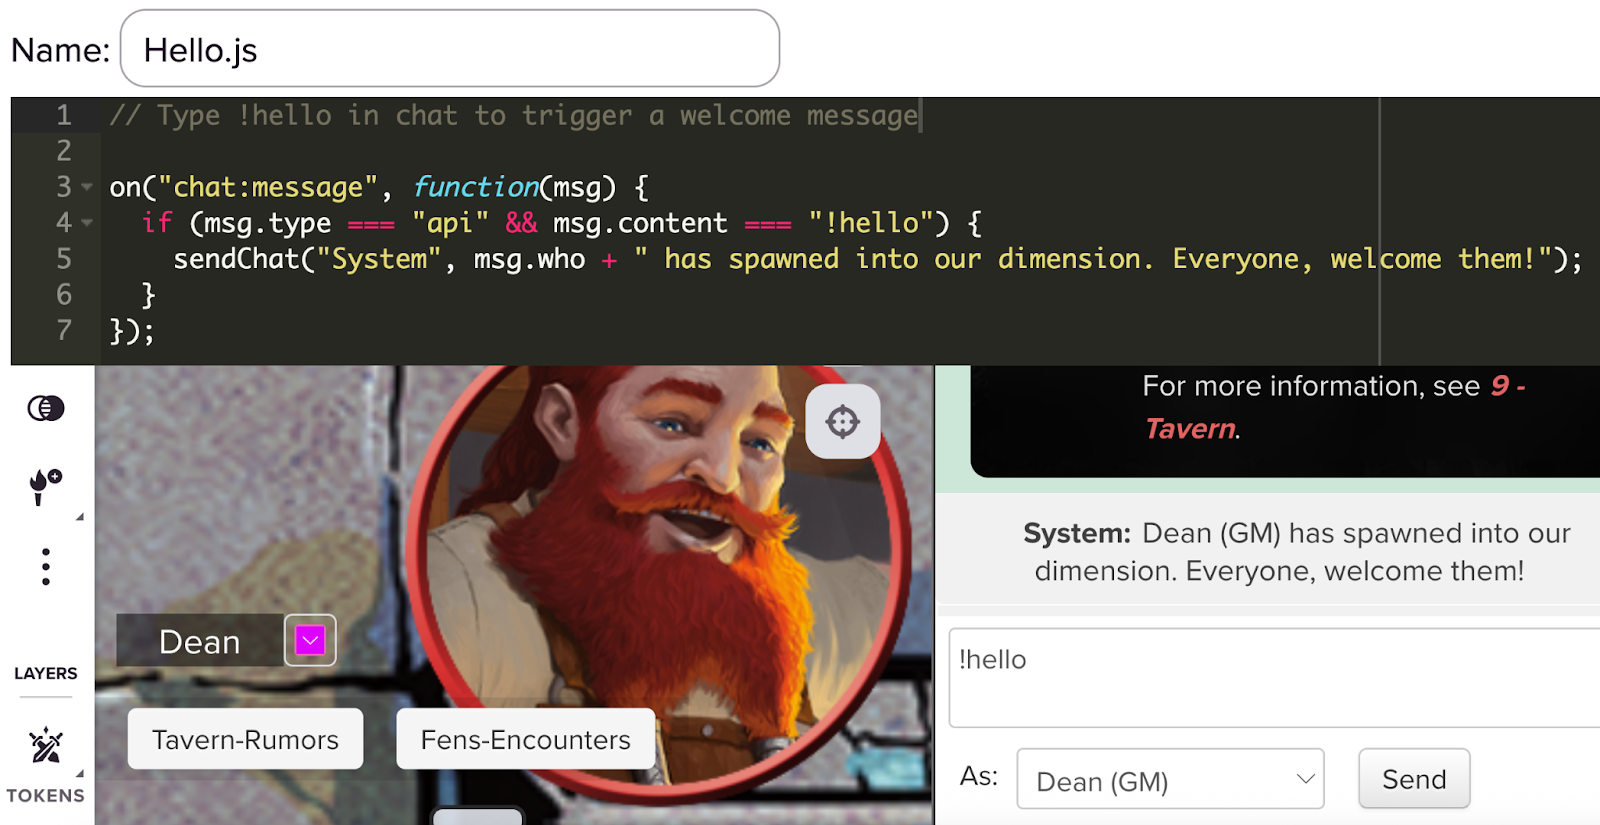The height and width of the screenshot is (825, 1600).
Task: Collapse the code fold arrow on line 3
Action: coord(87,188)
